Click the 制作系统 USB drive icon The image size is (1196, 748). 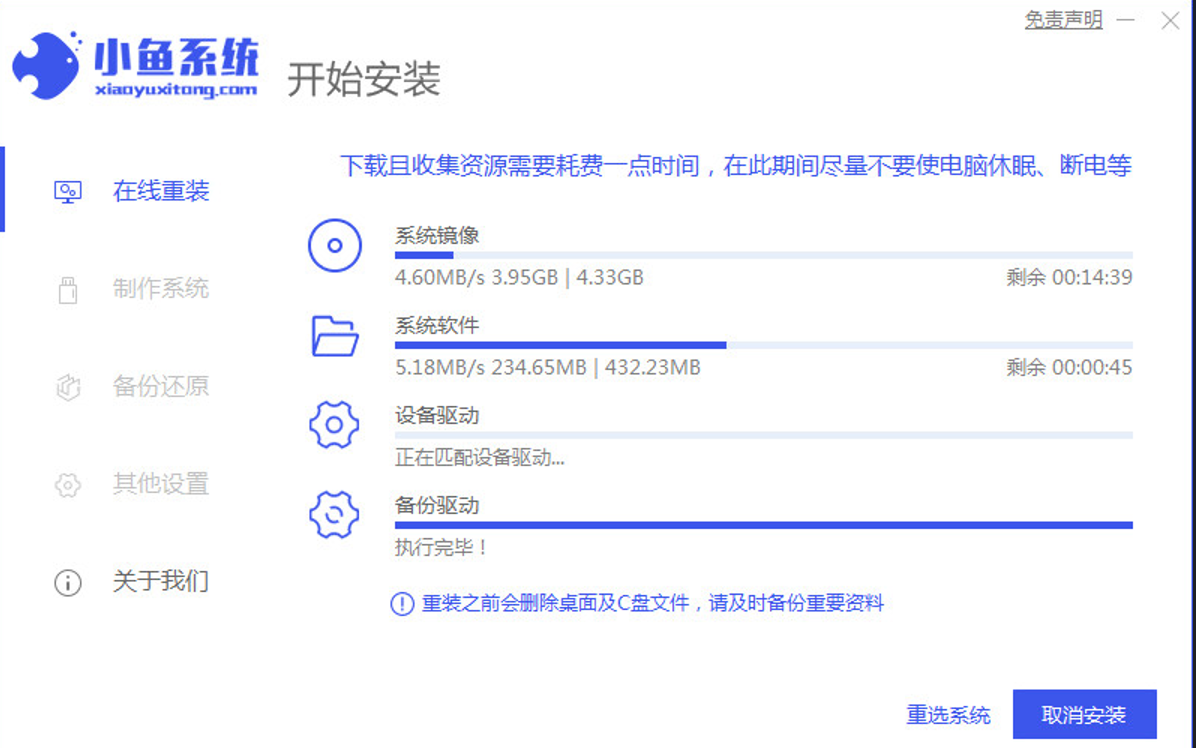click(x=67, y=290)
